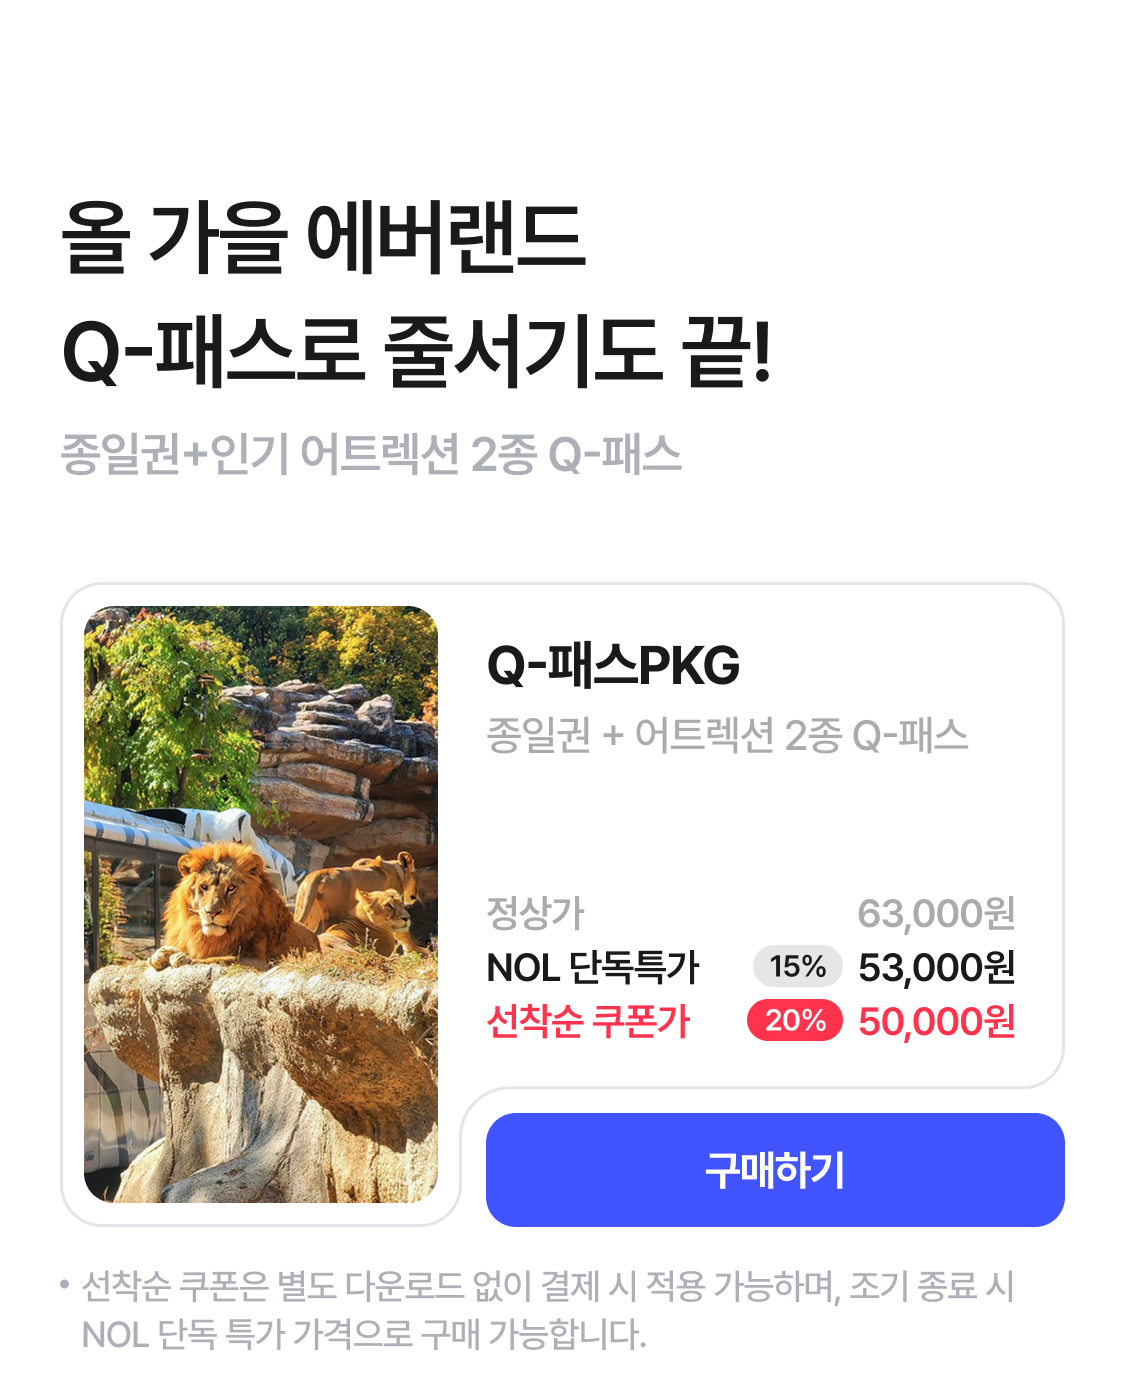Viewport: 1125px width, 1395px height.
Task: Click the 선착순 쿠폰가 label
Action: point(588,1021)
